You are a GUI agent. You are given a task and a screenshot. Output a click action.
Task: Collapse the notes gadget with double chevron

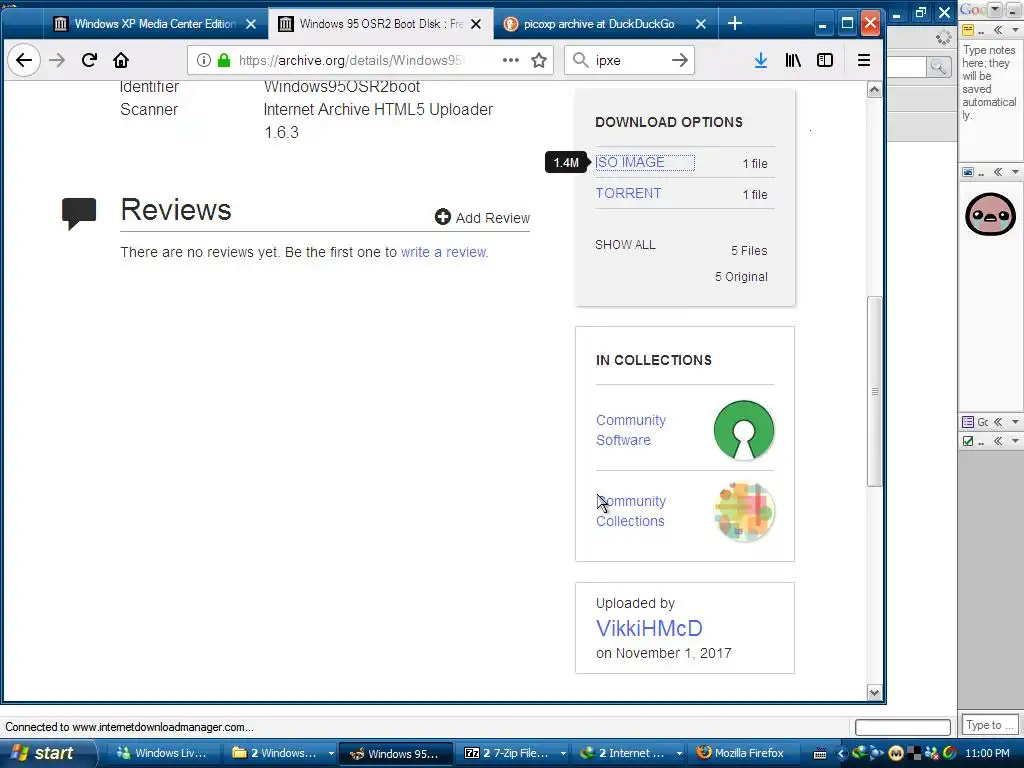tap(998, 30)
